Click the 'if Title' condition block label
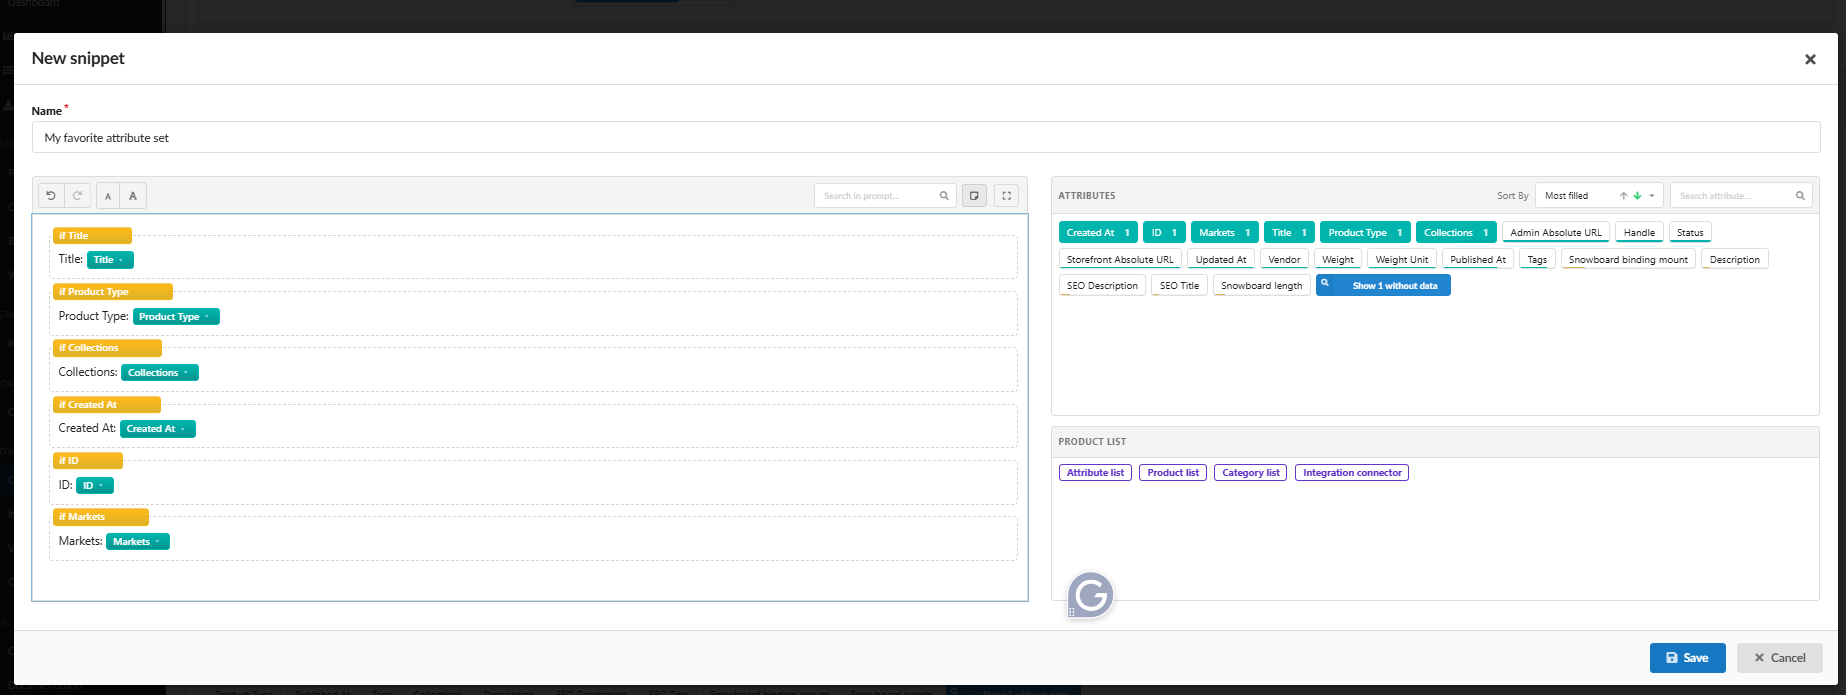Viewport: 1846px width, 695px height. pyautogui.click(x=92, y=236)
